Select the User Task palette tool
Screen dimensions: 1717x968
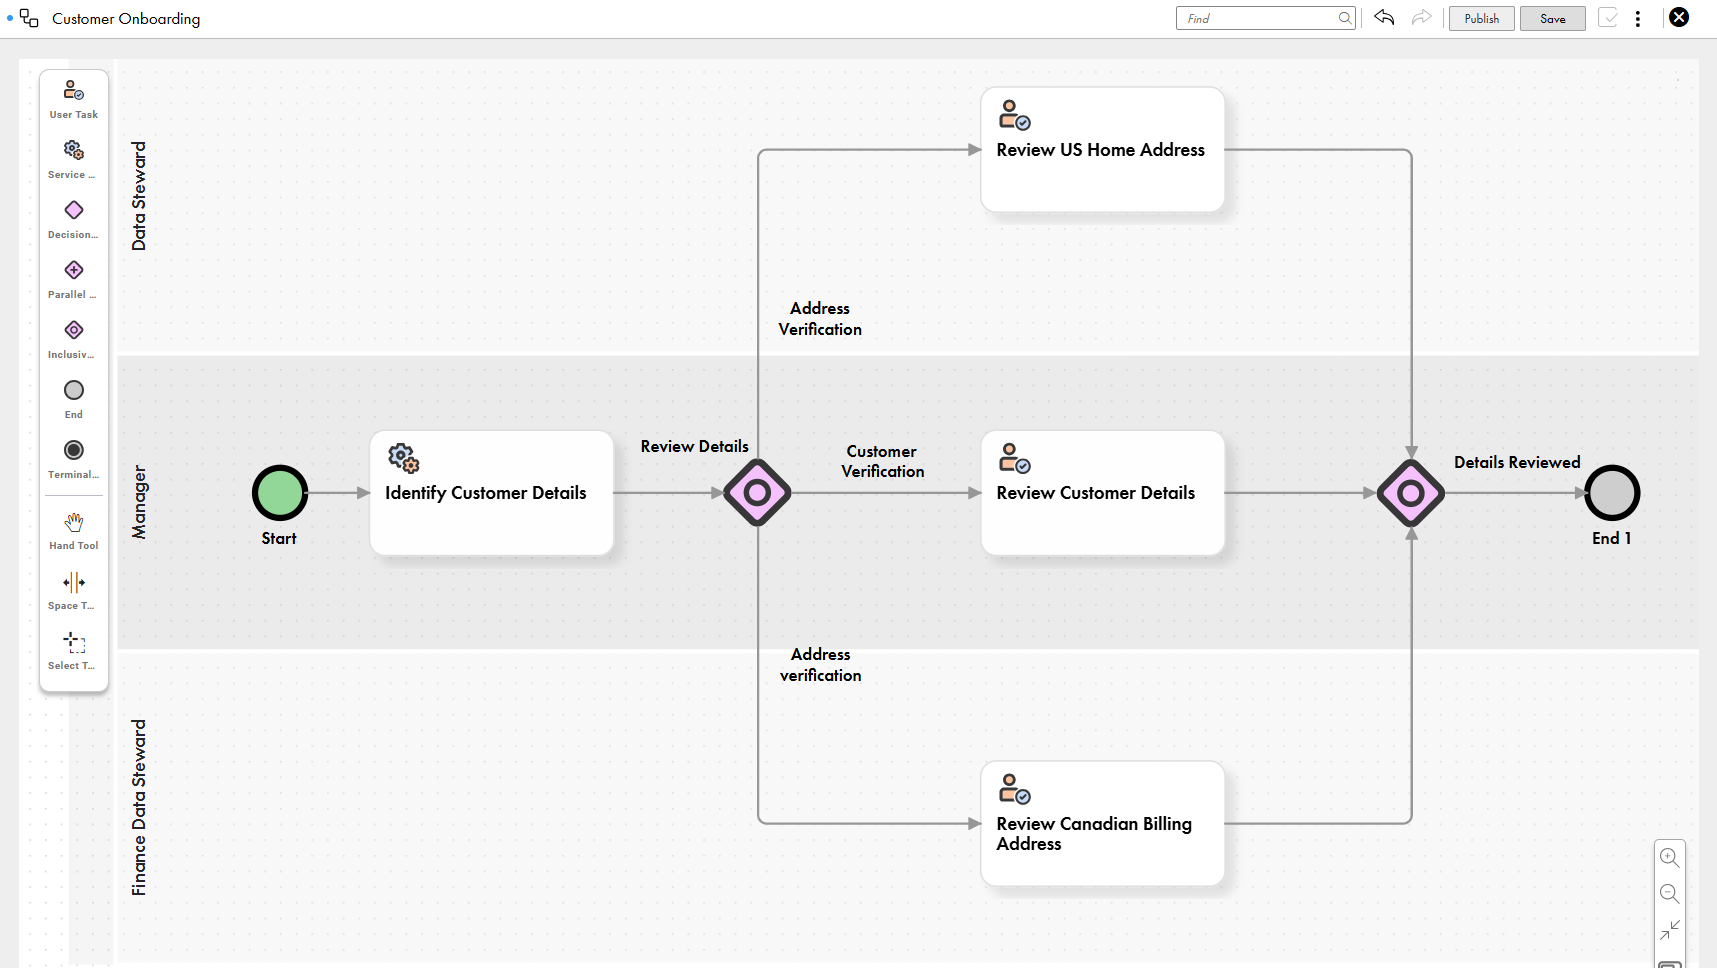[x=74, y=100]
